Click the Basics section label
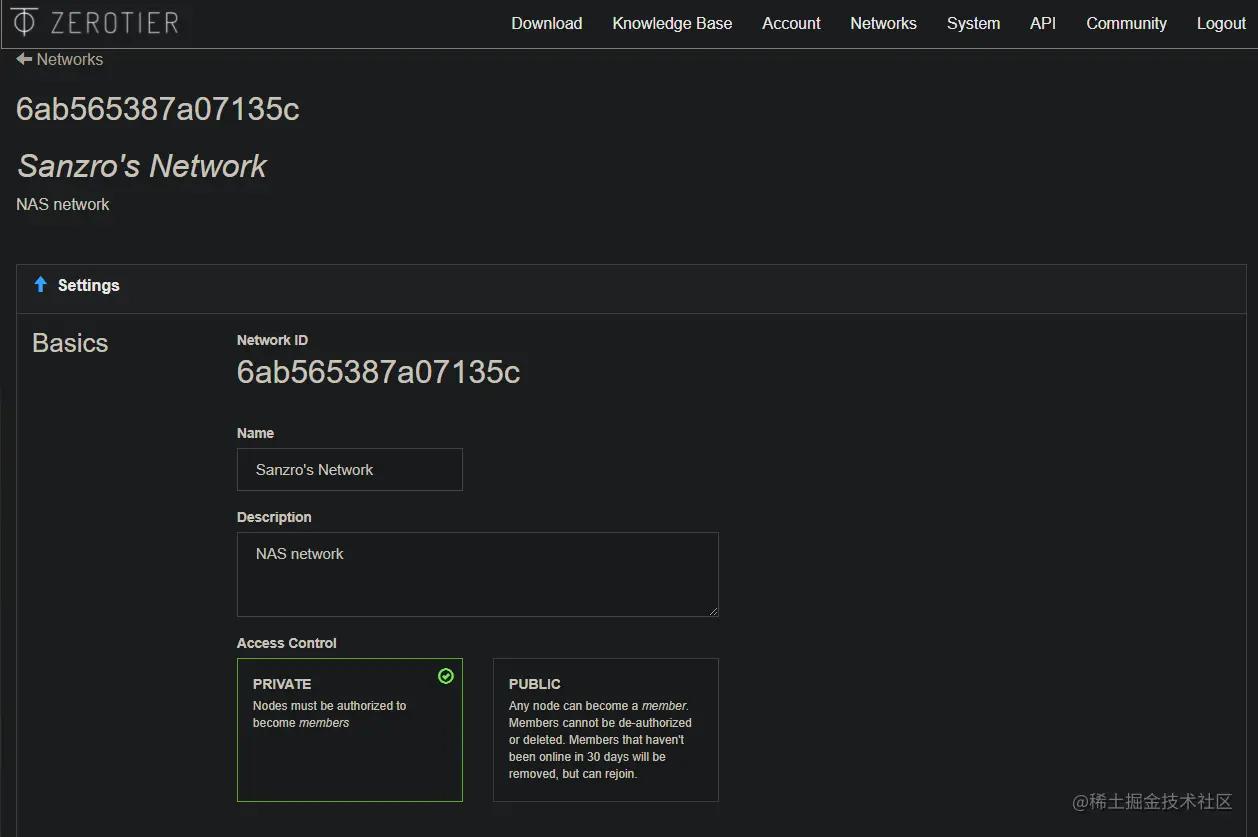 70,343
